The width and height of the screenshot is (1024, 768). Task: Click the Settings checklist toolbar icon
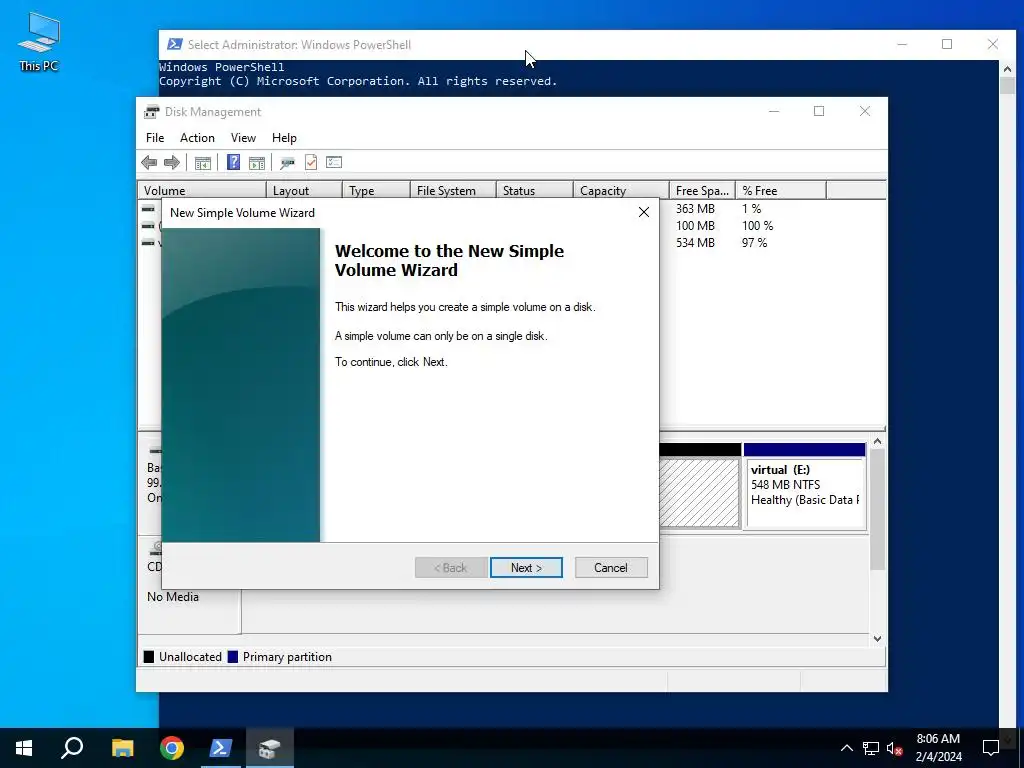[x=334, y=163]
